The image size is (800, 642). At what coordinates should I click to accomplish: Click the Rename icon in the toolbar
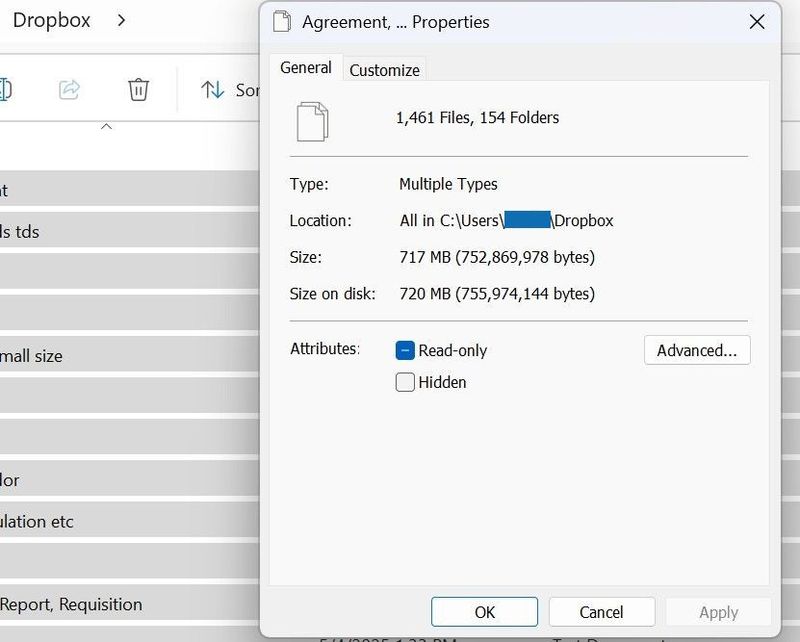(5, 90)
